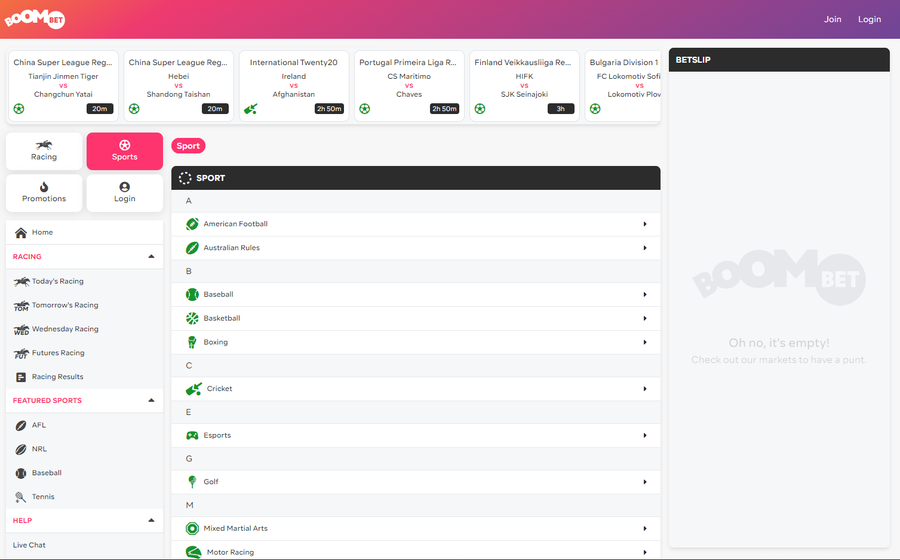Open Live Chat under Help
The height and width of the screenshot is (560, 900).
click(29, 545)
